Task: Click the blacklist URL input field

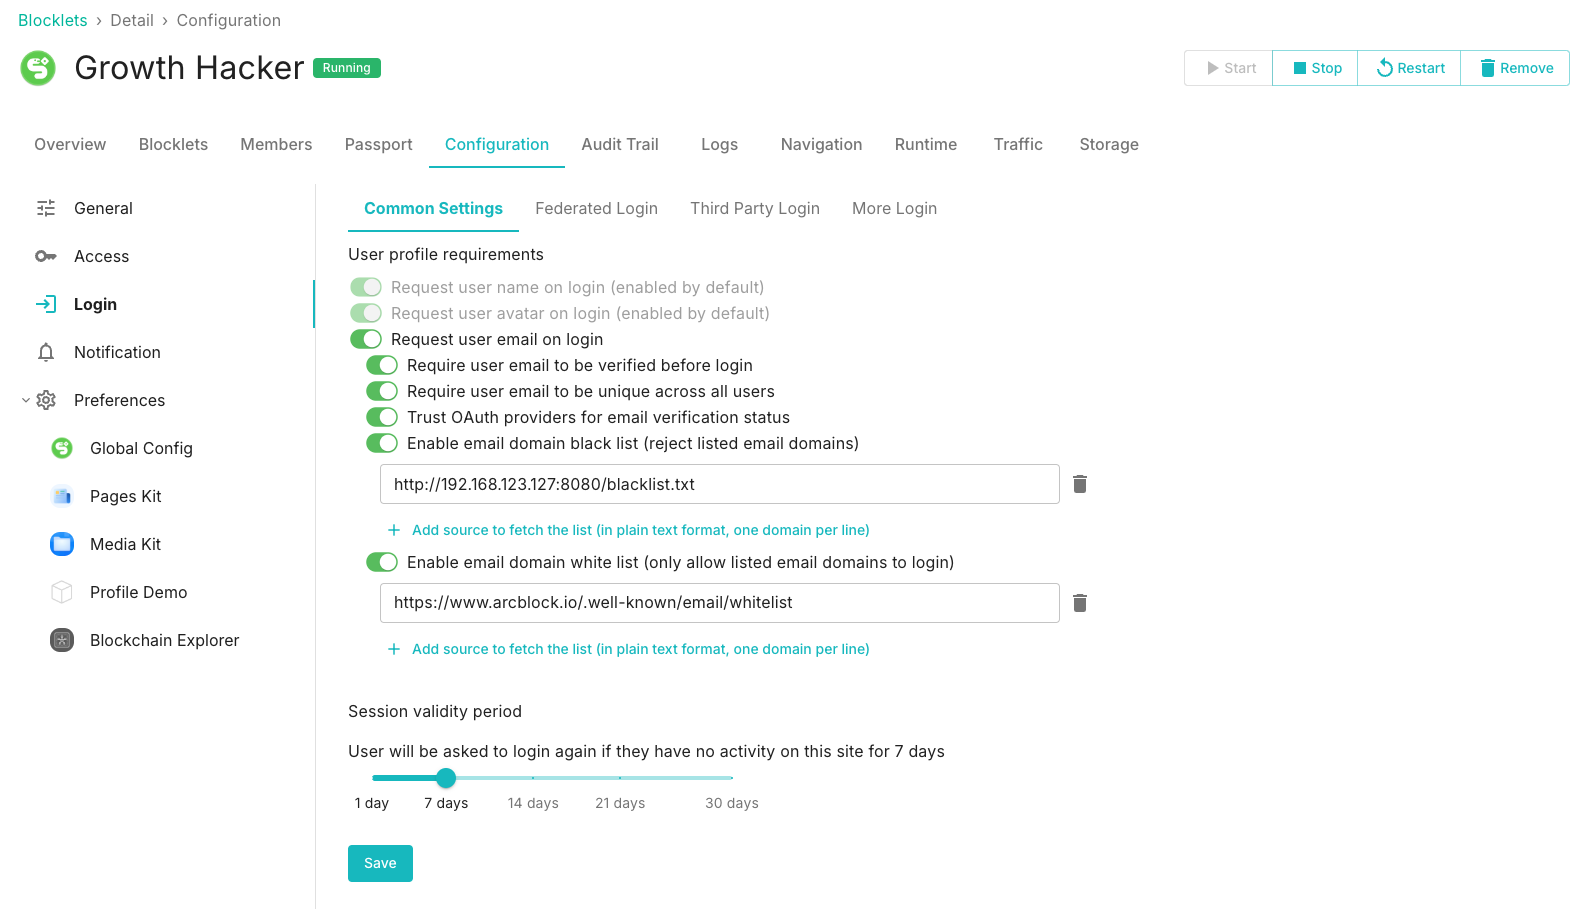Action: 719,484
